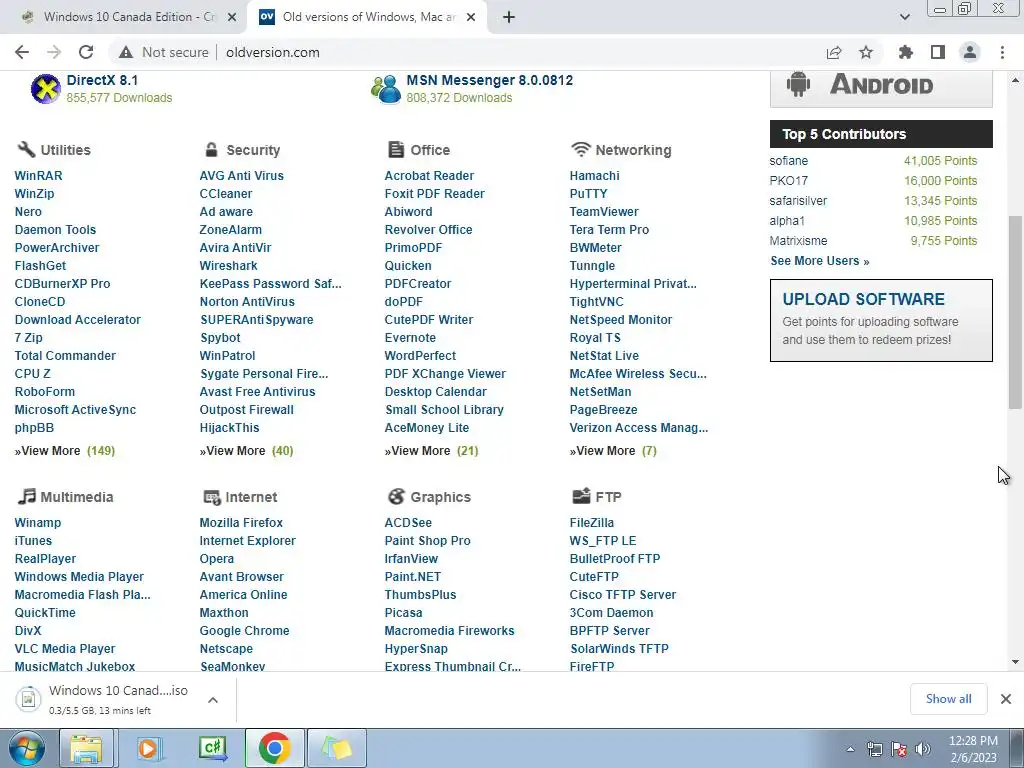Expand Office View More (21)

pyautogui.click(x=431, y=451)
